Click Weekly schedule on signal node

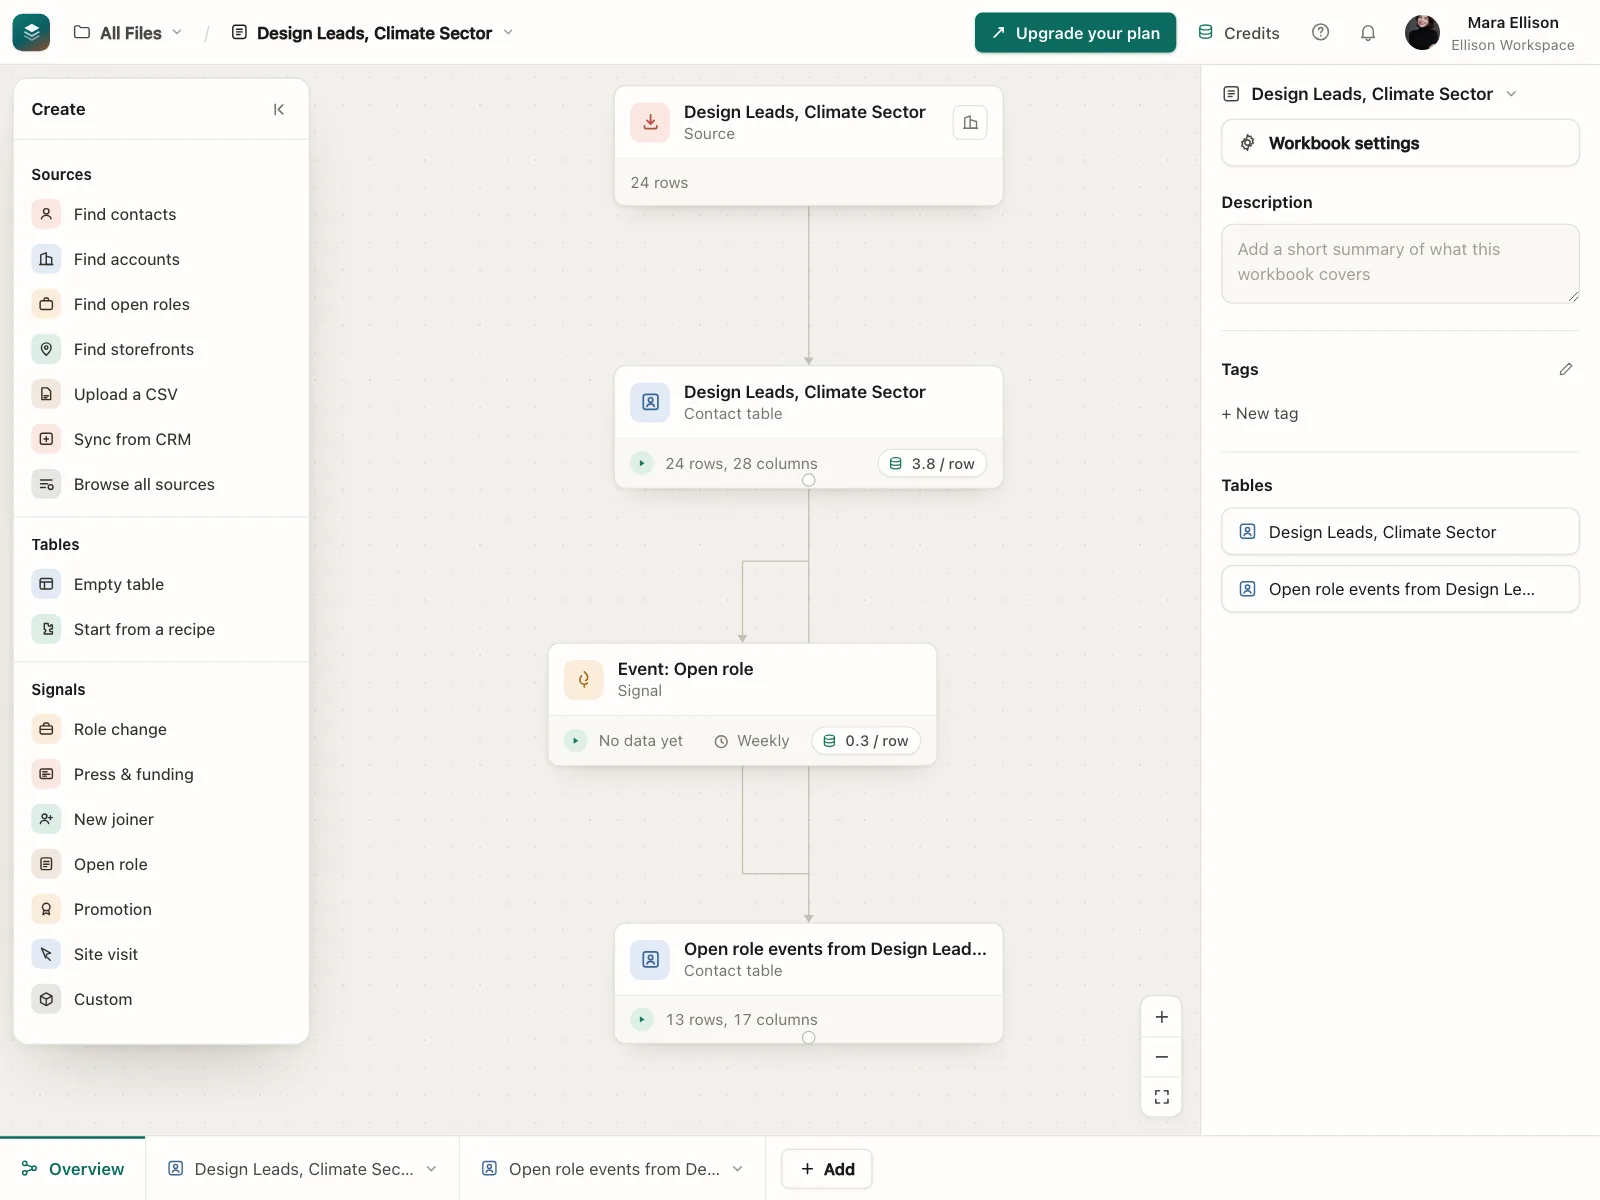click(752, 741)
